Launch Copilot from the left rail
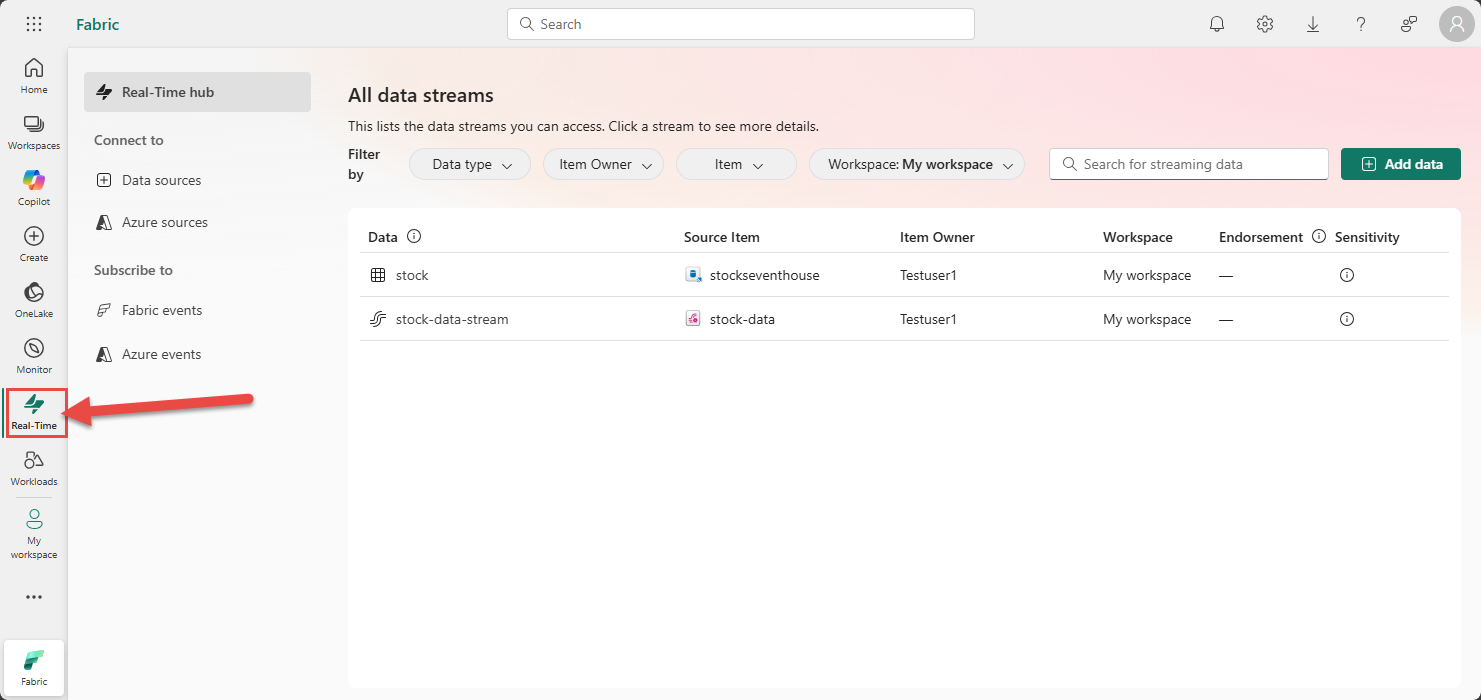 click(x=34, y=188)
